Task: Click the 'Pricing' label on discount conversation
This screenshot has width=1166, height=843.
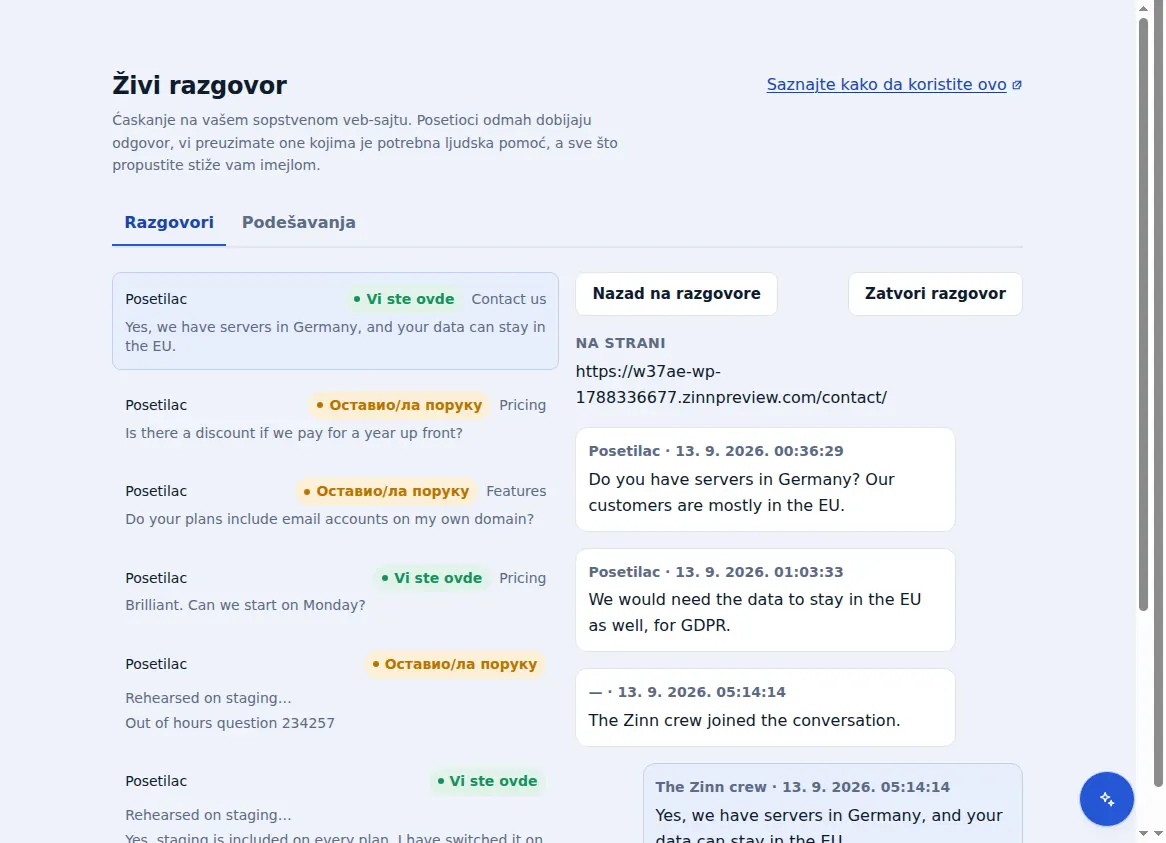Action: (x=522, y=405)
